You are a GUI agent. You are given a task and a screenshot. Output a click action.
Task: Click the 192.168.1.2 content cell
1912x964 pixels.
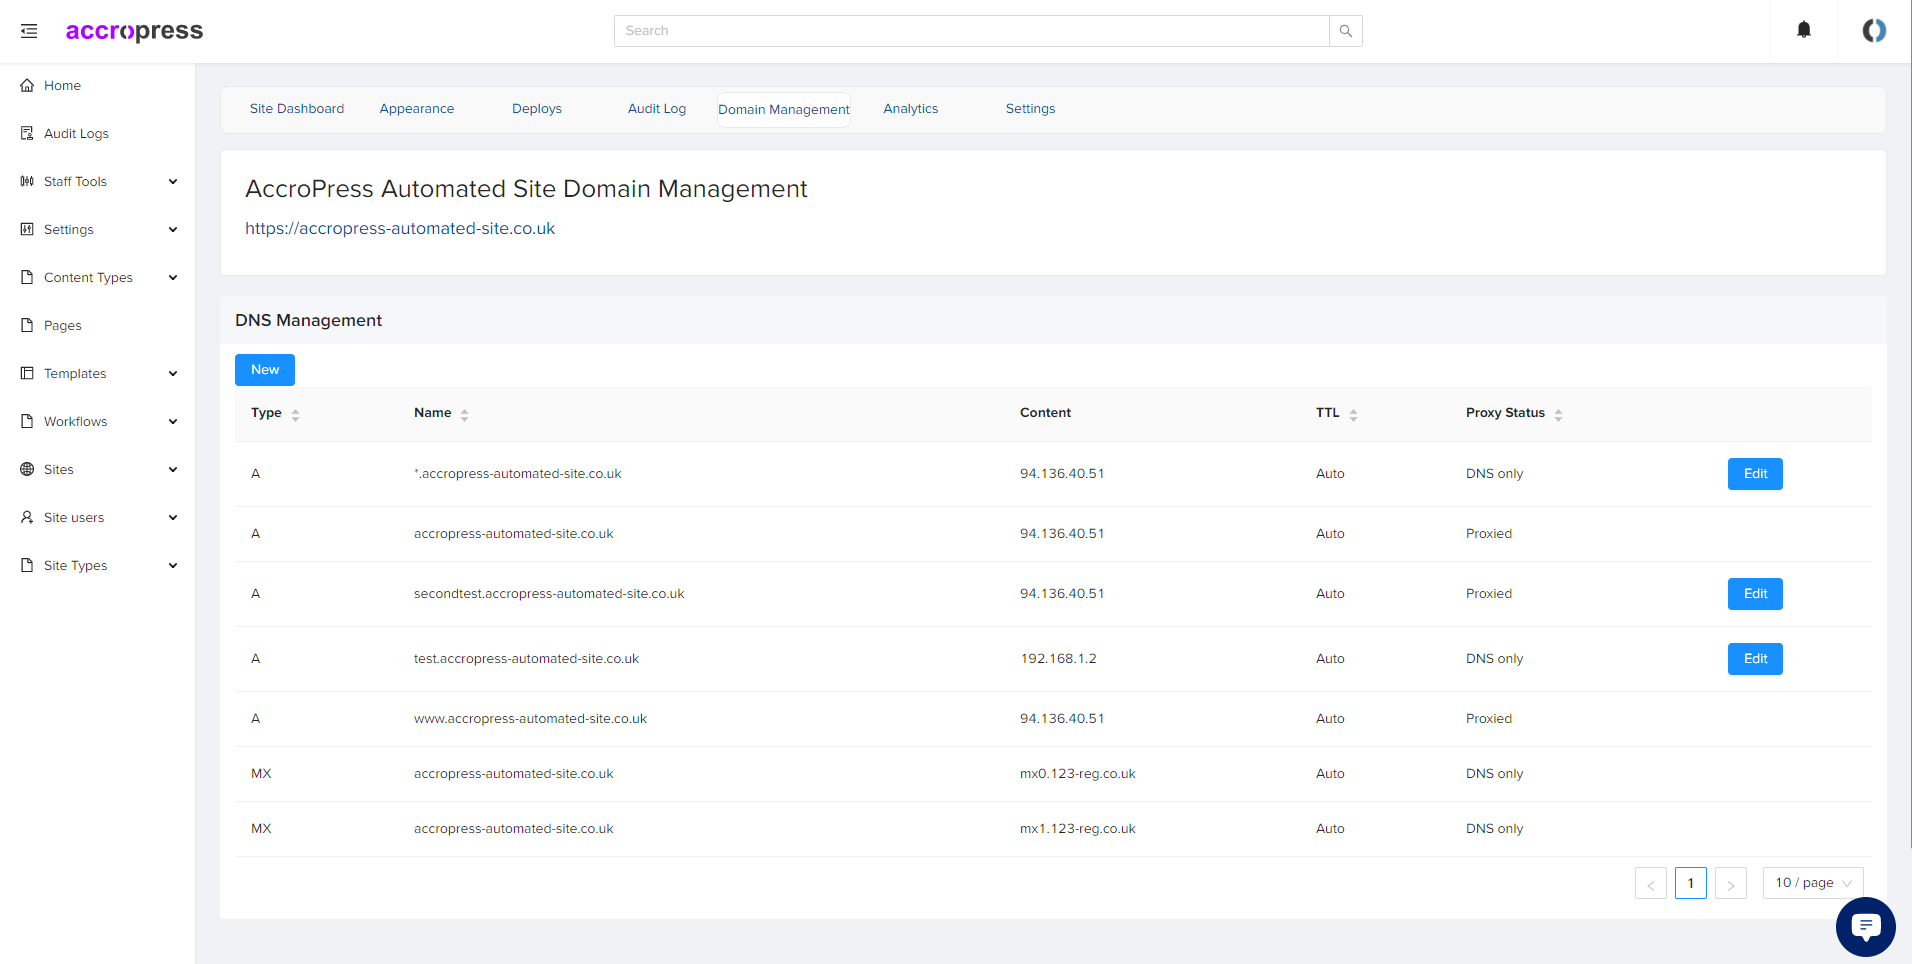tap(1058, 659)
